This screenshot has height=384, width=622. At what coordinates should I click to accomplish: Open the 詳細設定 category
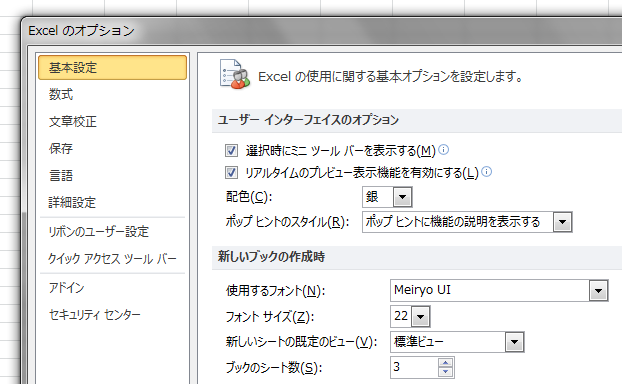[72, 202]
